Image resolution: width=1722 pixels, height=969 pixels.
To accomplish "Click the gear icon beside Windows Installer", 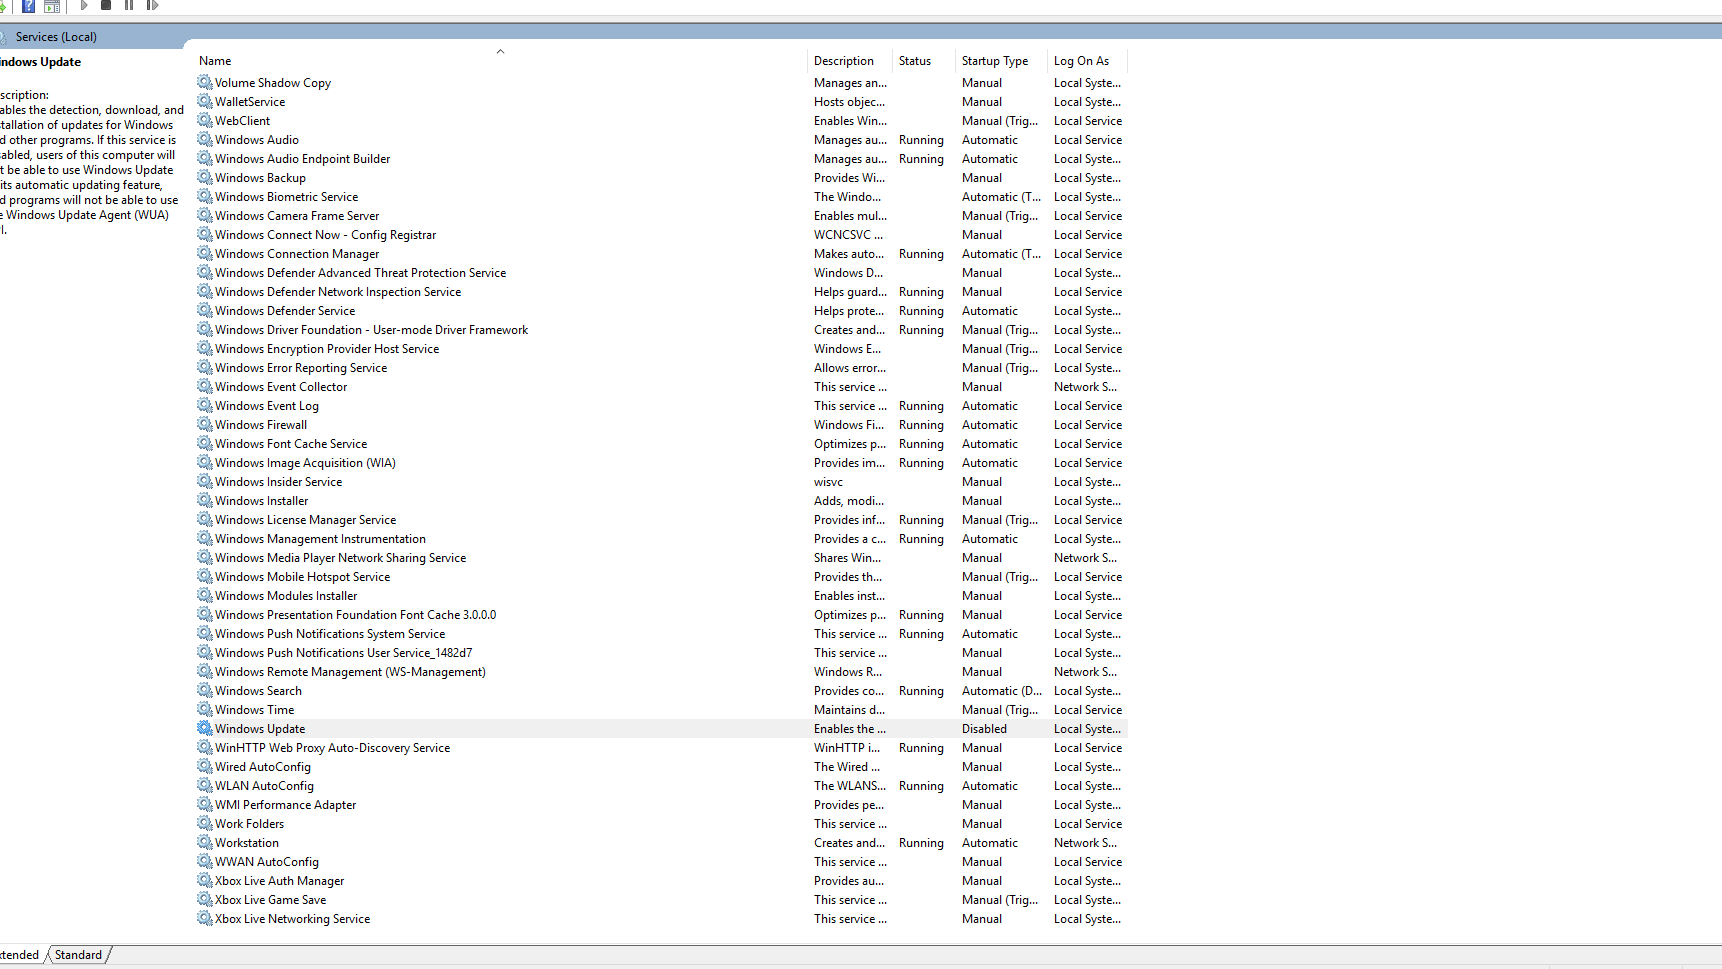I will tap(205, 500).
